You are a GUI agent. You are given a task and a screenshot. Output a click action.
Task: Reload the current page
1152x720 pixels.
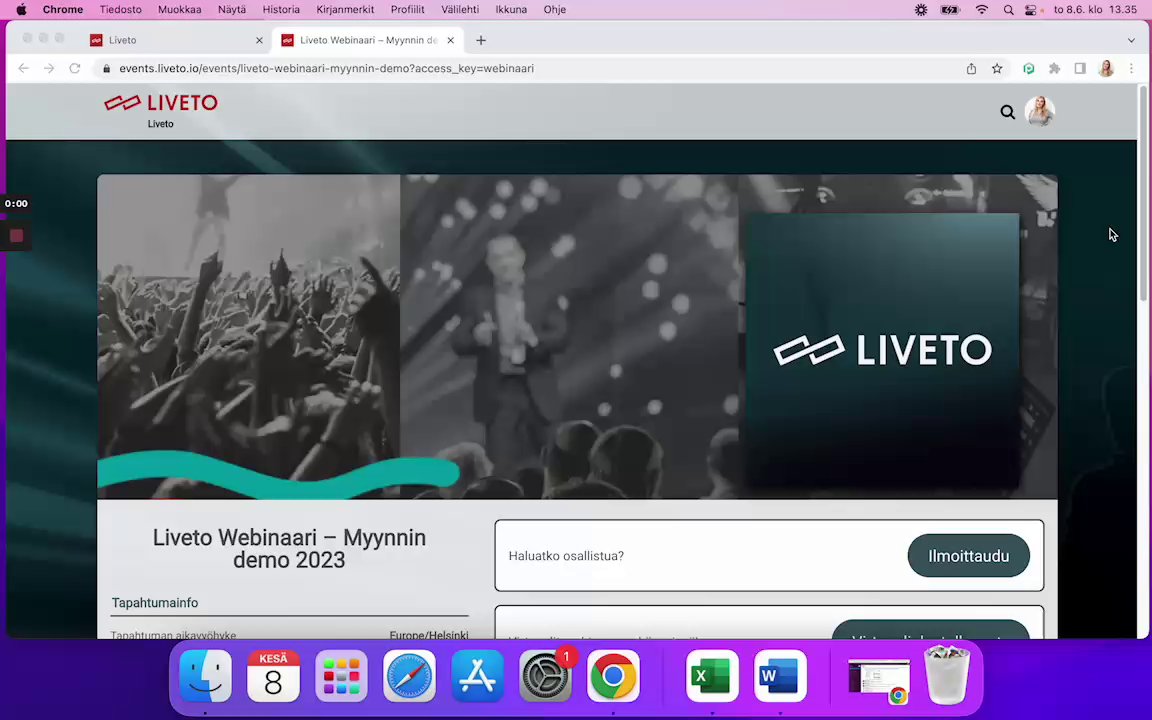74,68
